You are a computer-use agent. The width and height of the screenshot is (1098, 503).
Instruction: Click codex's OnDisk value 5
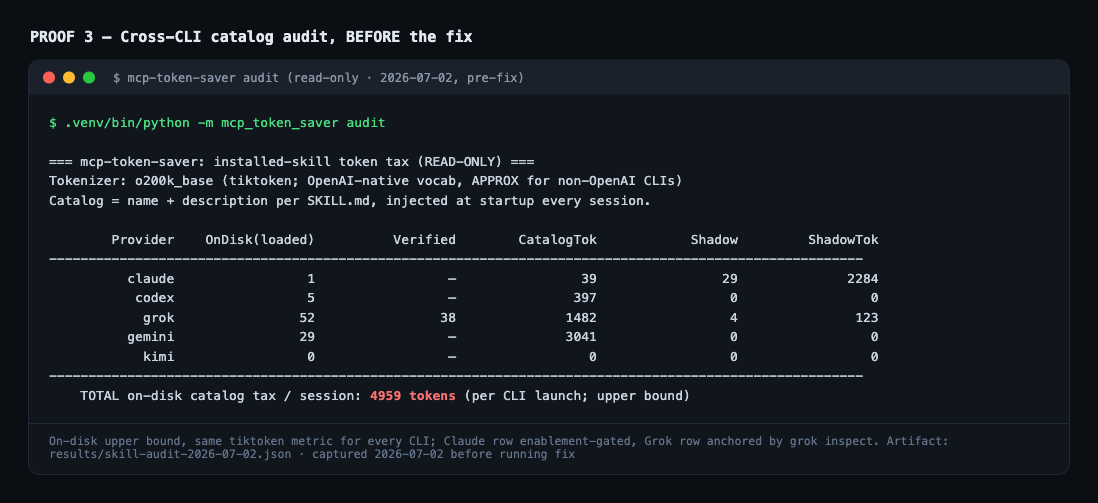(x=311, y=298)
